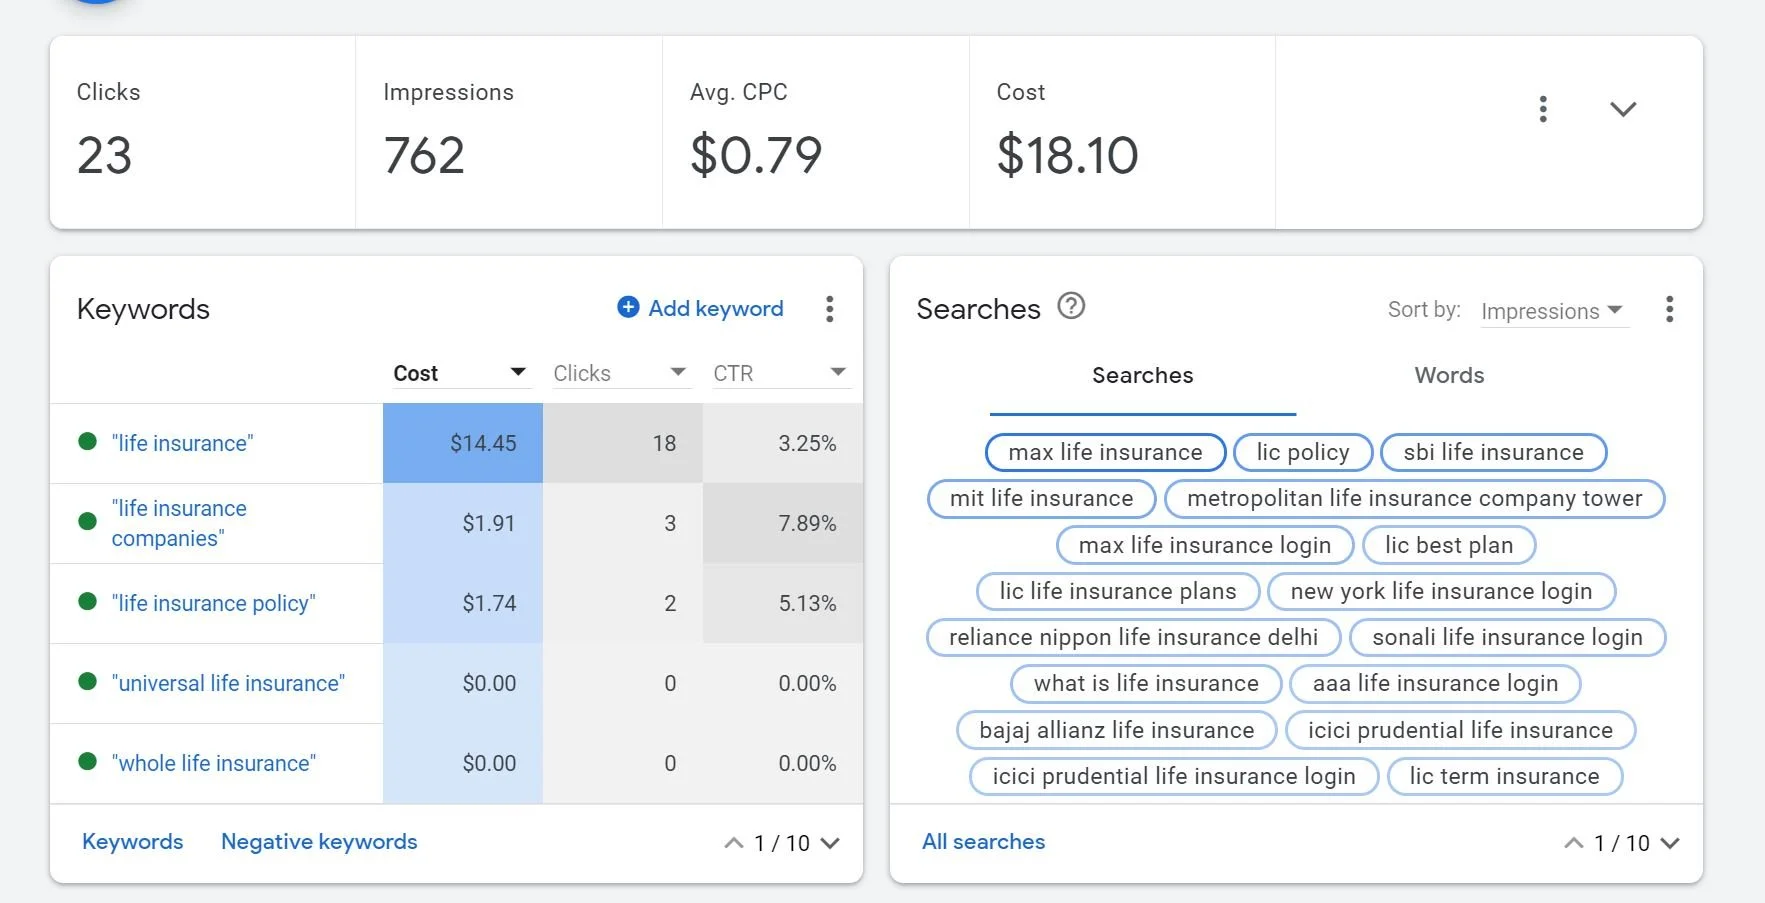Click the Add keyword plus button
The width and height of the screenshot is (1765, 903).
click(x=628, y=307)
